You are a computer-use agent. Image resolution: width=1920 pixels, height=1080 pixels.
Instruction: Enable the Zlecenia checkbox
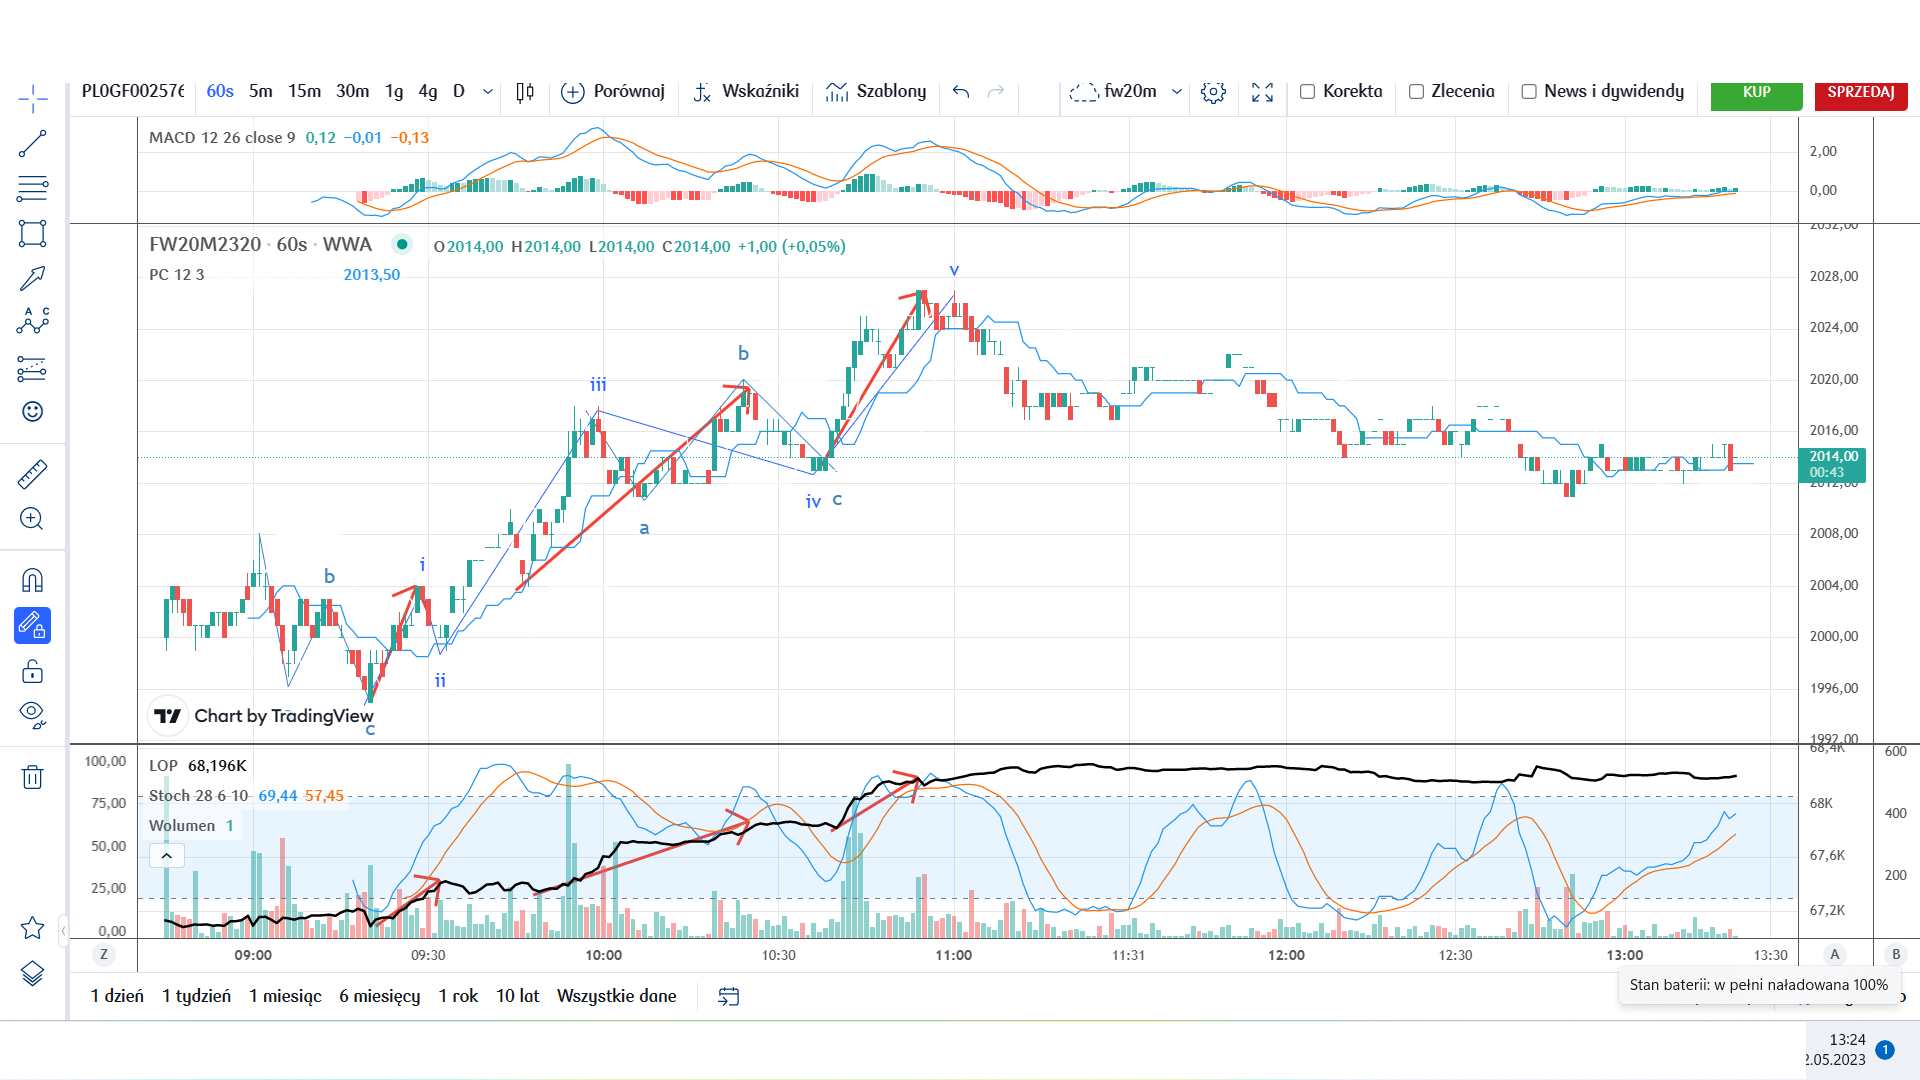(1416, 92)
